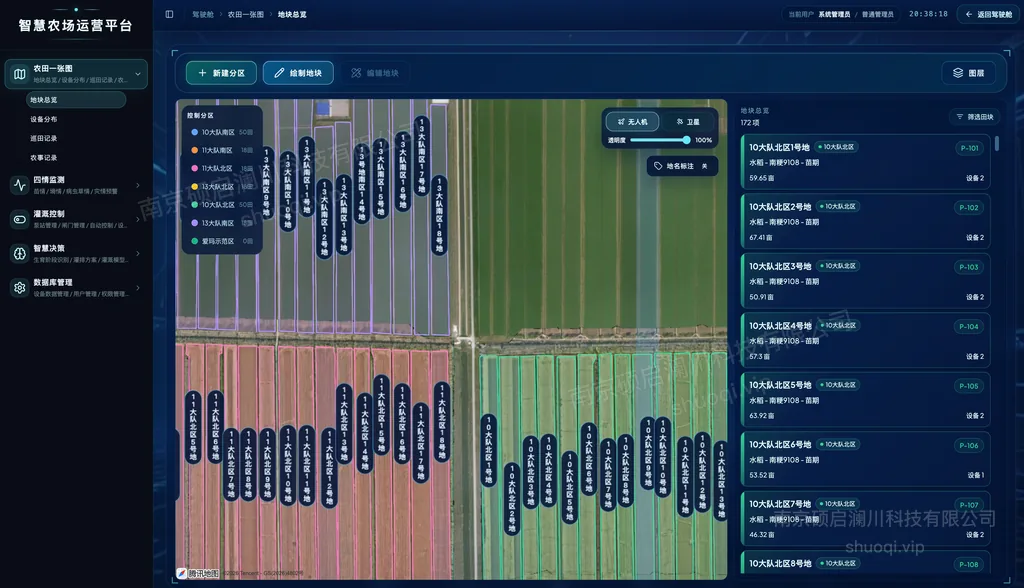Click the 11大队北区 pink legend dot
The width and height of the screenshot is (1024, 588).
pos(195,168)
